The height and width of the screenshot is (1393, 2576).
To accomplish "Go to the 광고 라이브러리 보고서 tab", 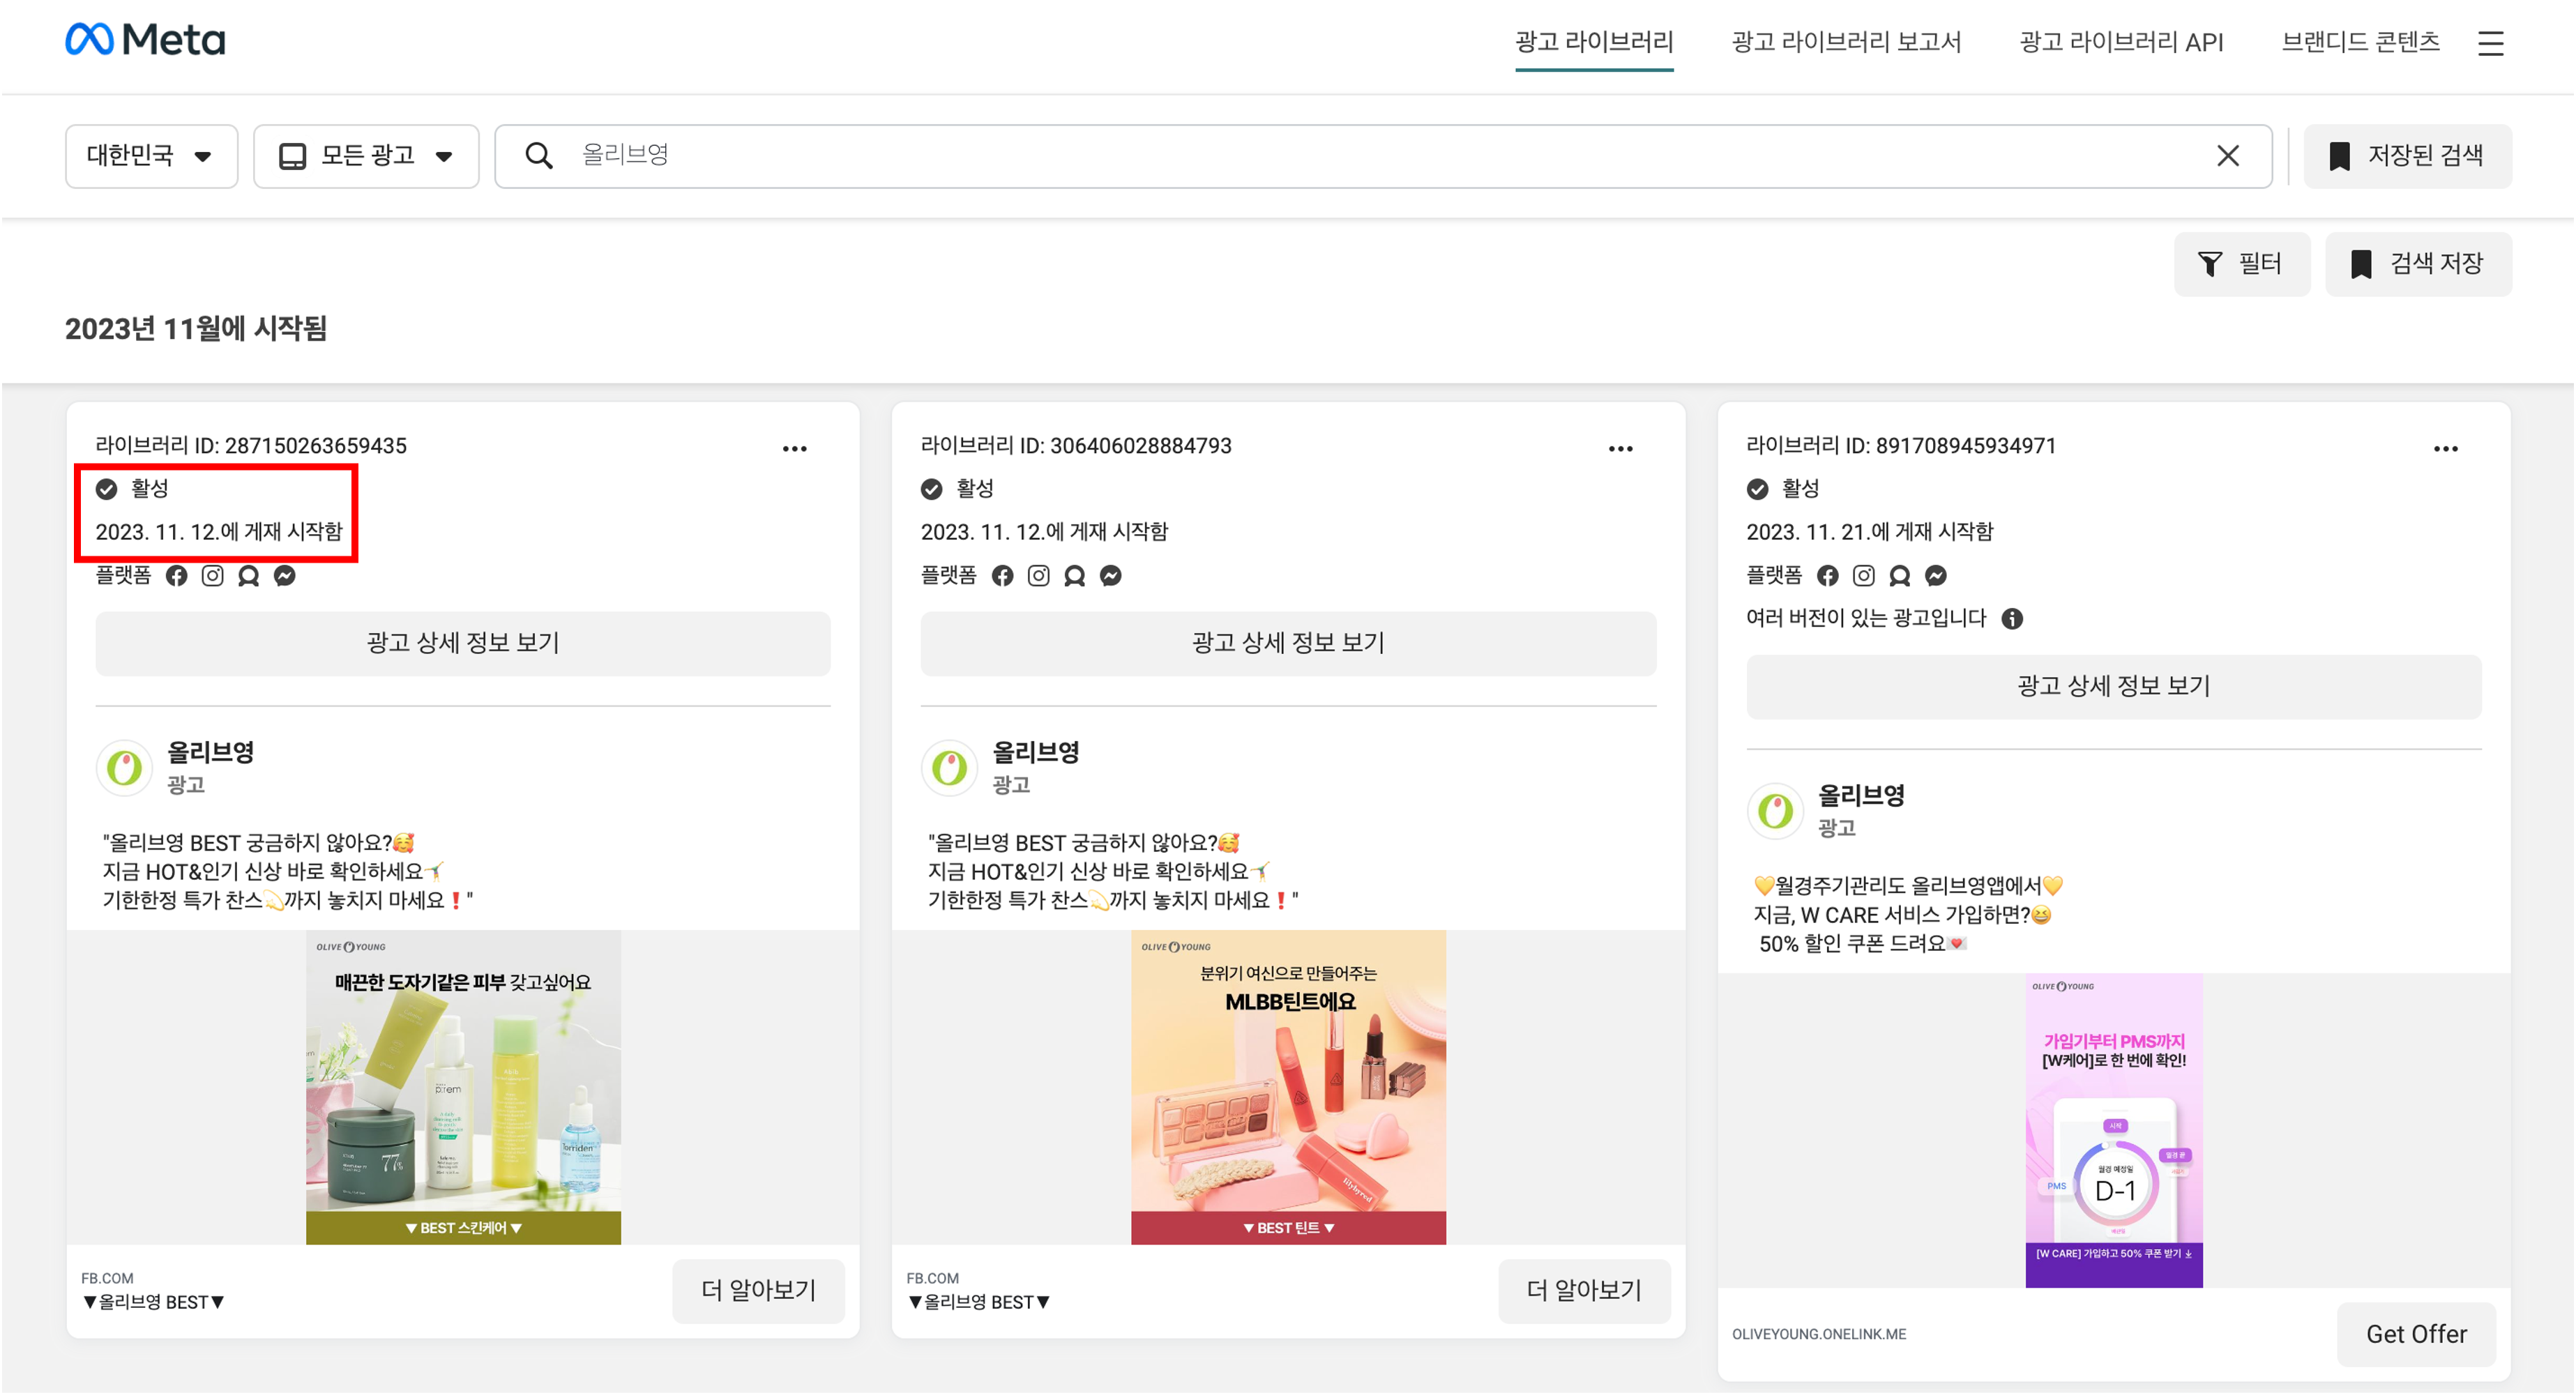I will click(x=1846, y=42).
